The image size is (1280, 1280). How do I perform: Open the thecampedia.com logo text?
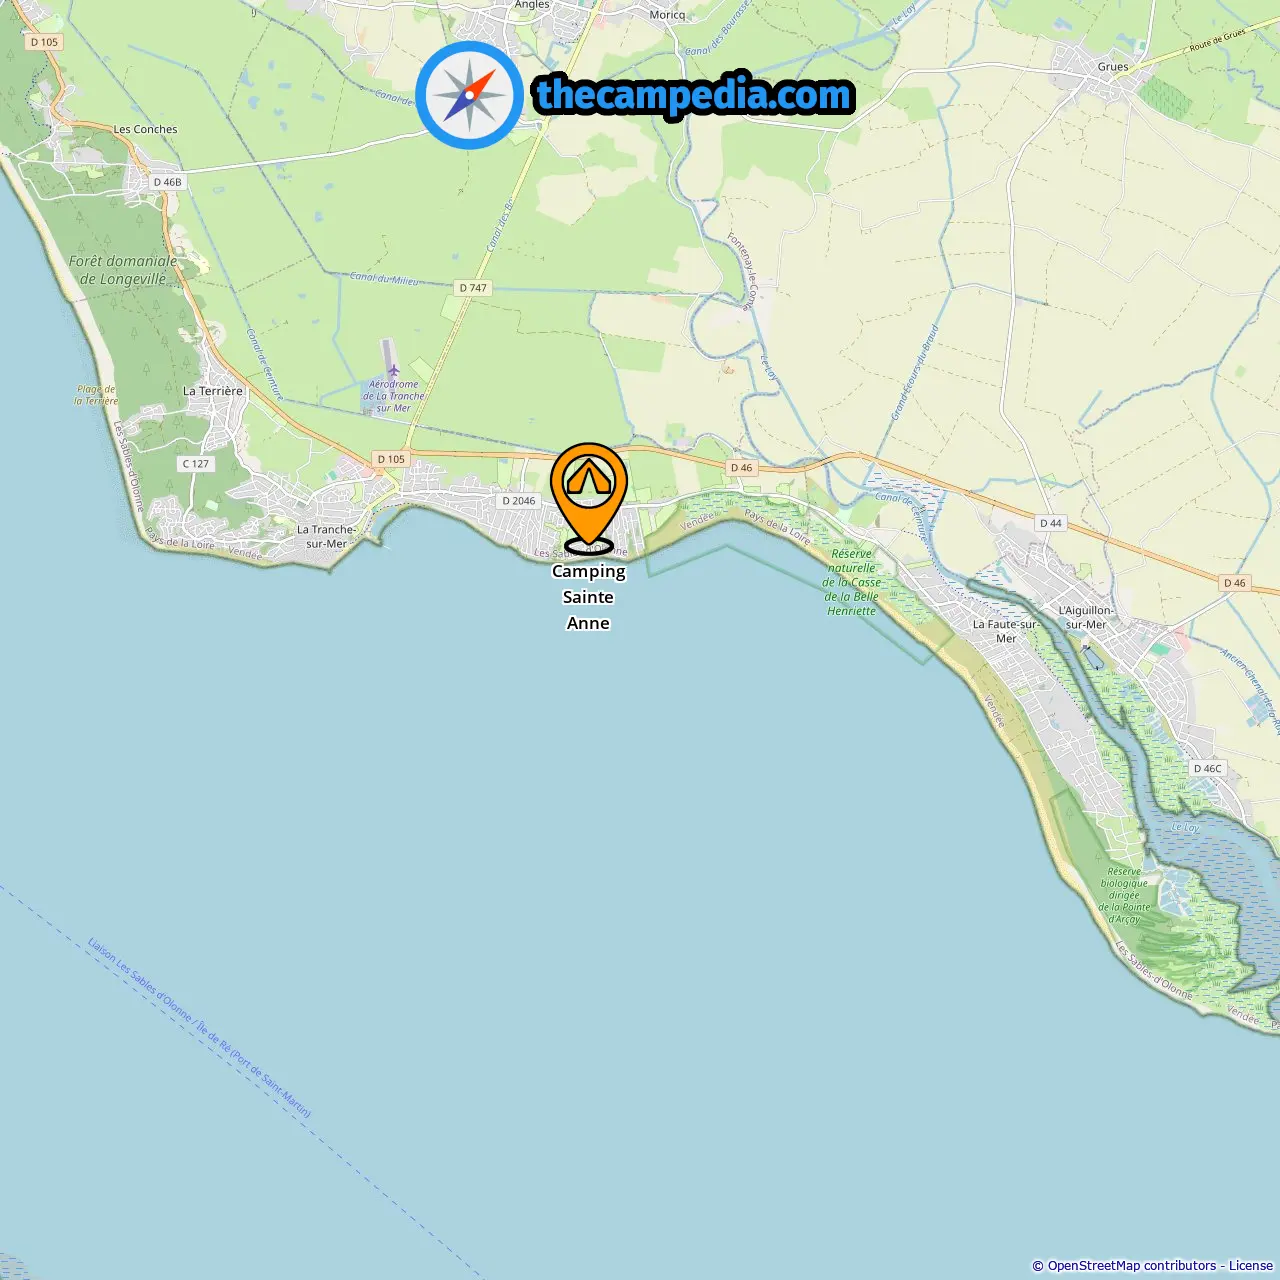(x=694, y=95)
